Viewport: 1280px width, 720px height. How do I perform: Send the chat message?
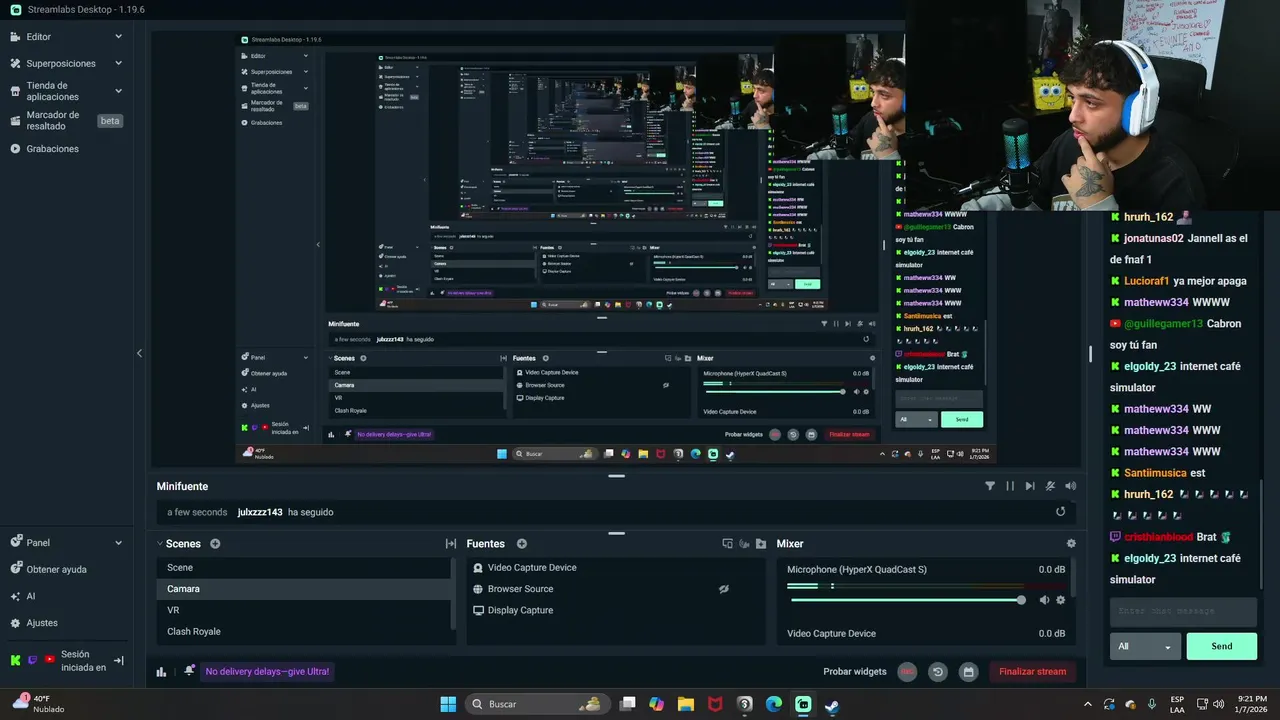tap(1222, 646)
